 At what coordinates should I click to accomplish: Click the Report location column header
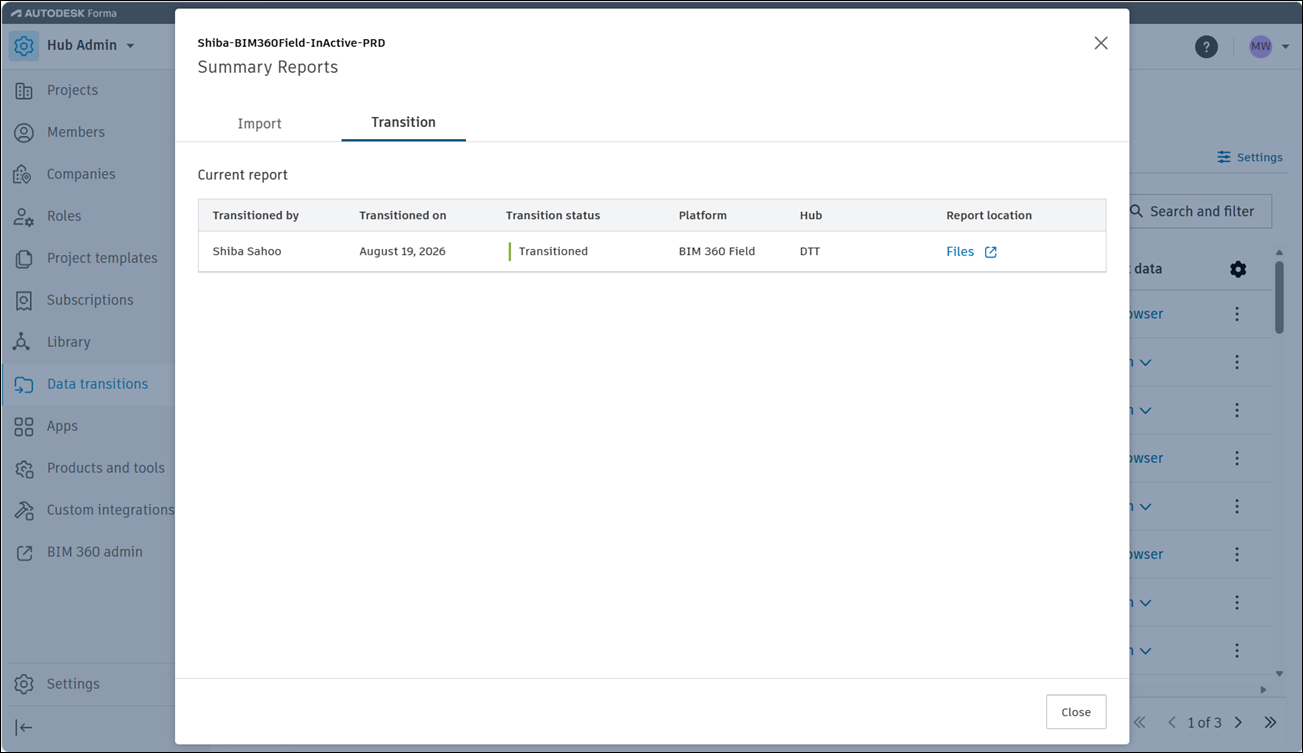coord(989,215)
